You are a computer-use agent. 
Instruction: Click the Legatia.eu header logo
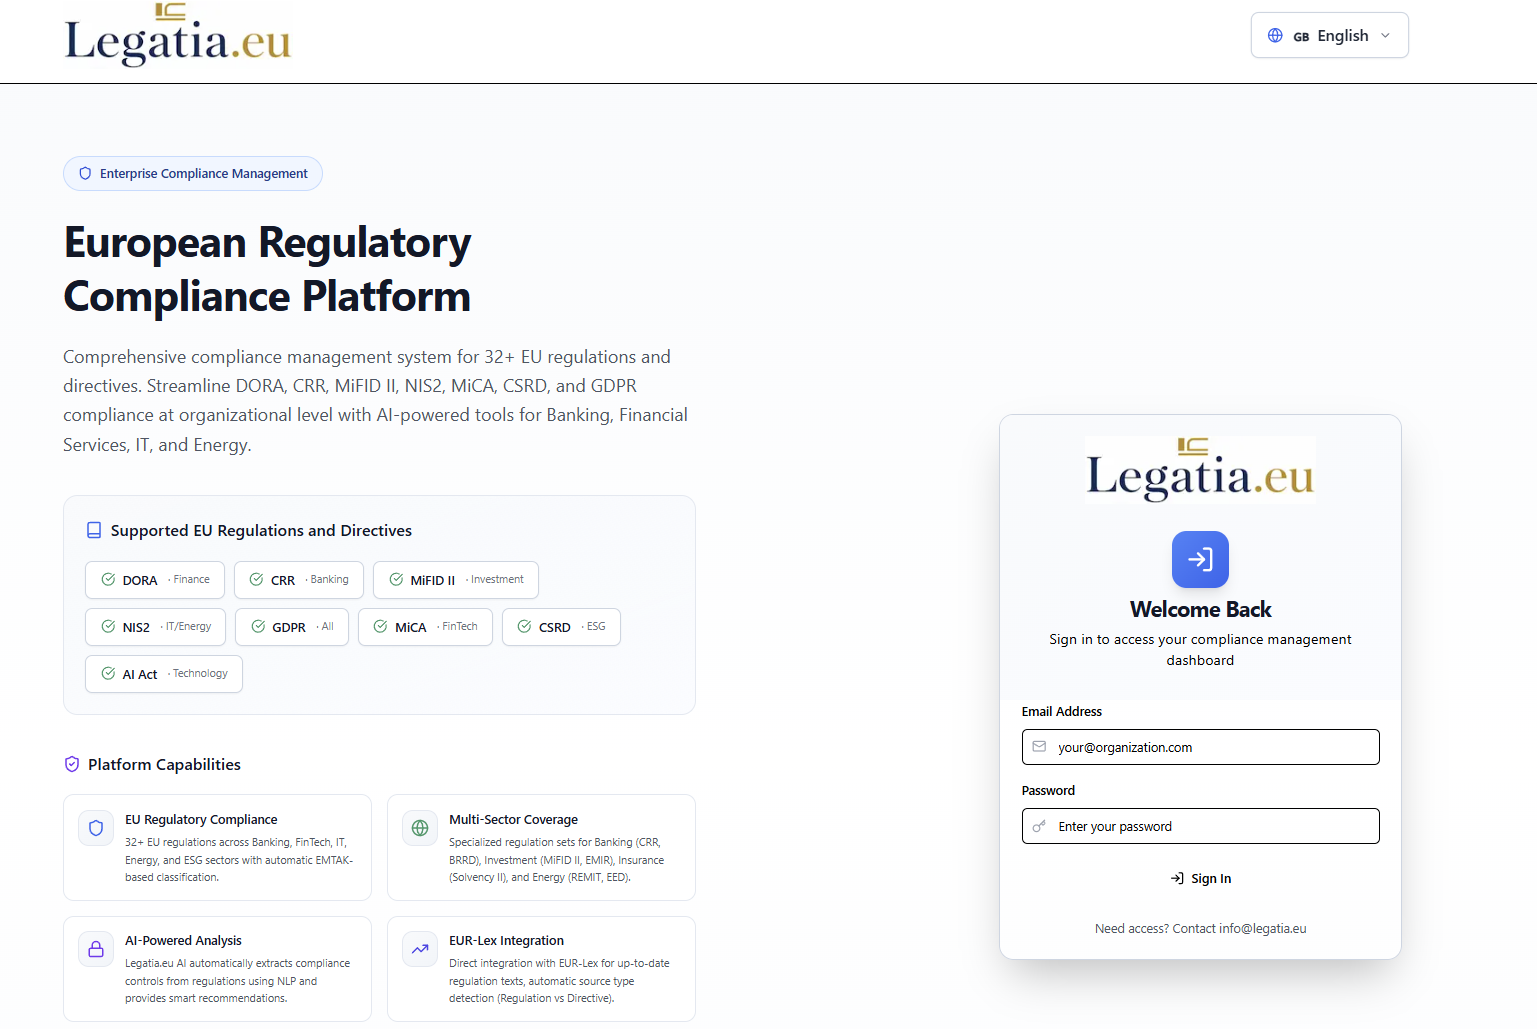click(x=177, y=35)
